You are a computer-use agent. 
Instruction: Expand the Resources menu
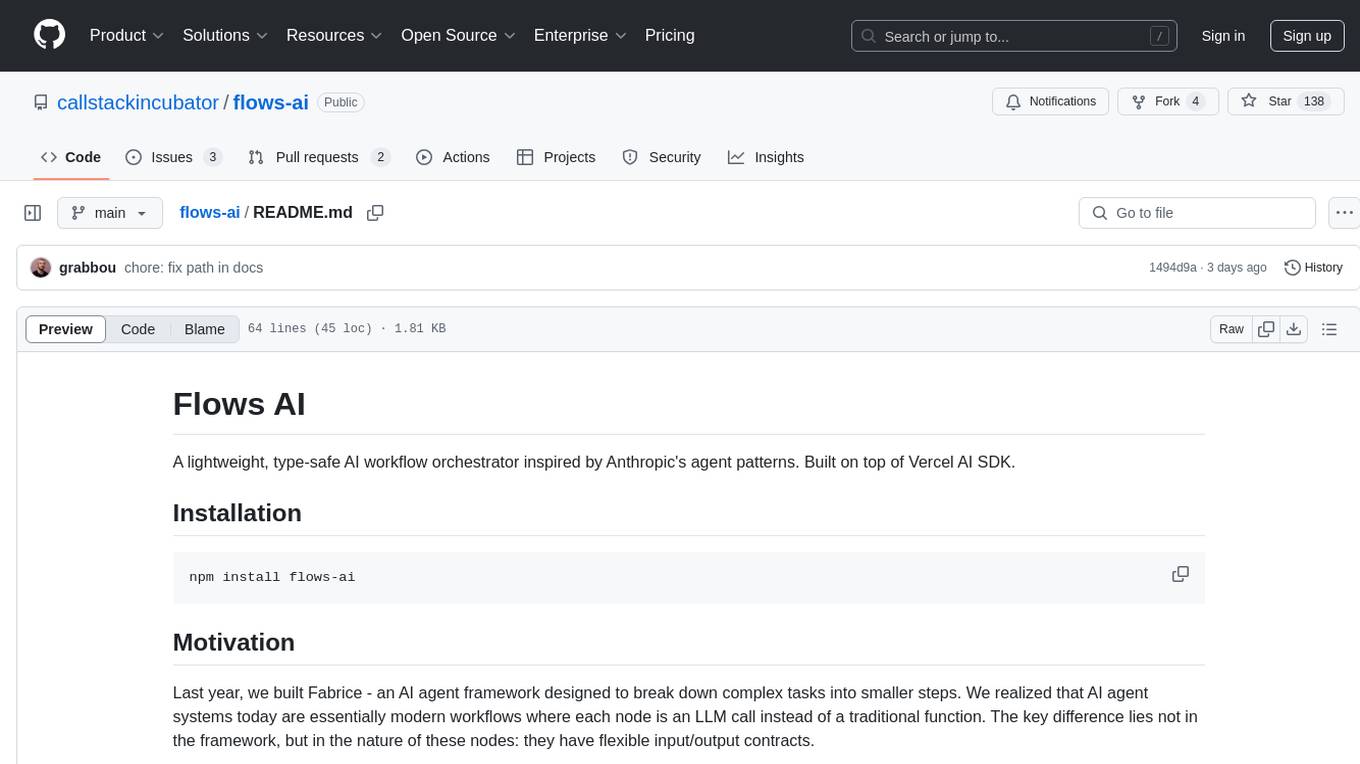point(334,35)
